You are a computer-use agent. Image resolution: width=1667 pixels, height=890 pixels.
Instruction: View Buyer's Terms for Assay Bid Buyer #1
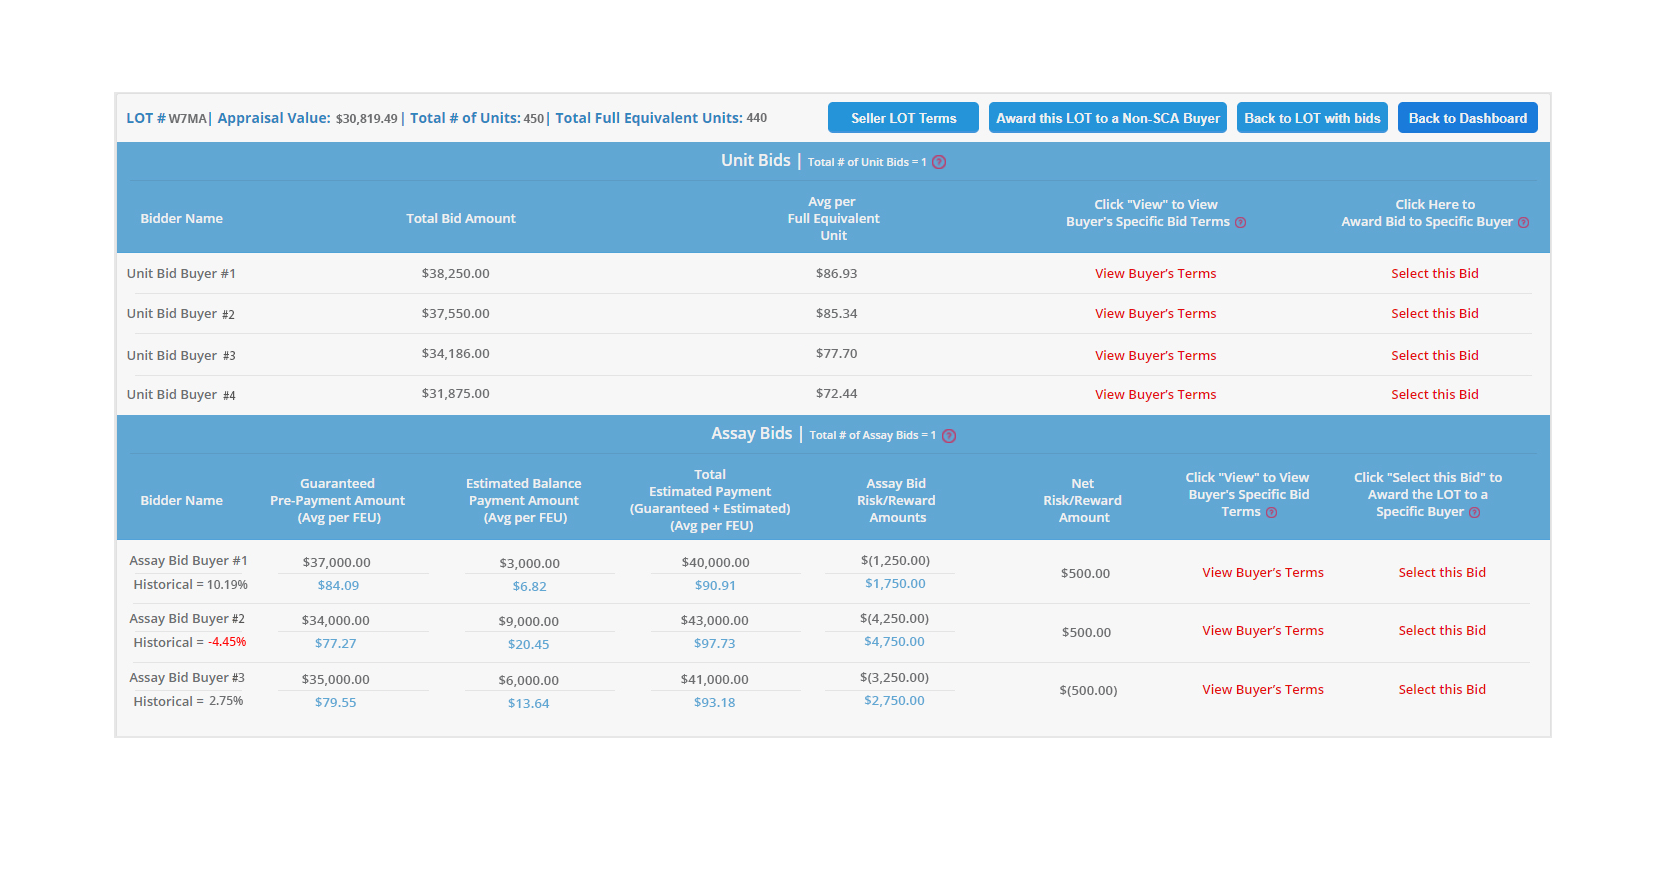point(1262,573)
